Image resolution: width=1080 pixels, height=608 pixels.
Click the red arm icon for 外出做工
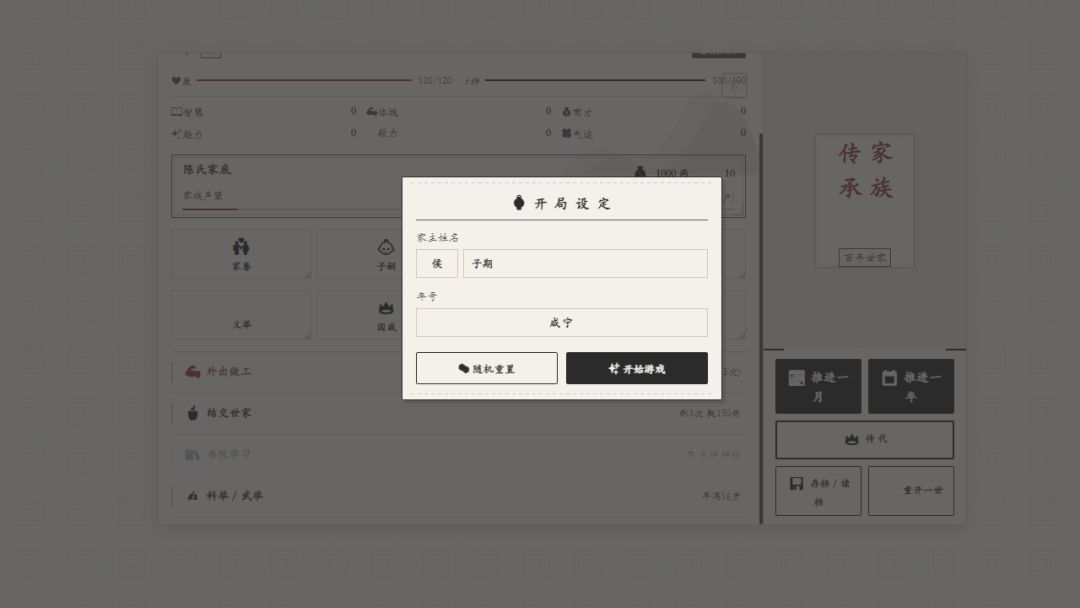click(x=193, y=372)
